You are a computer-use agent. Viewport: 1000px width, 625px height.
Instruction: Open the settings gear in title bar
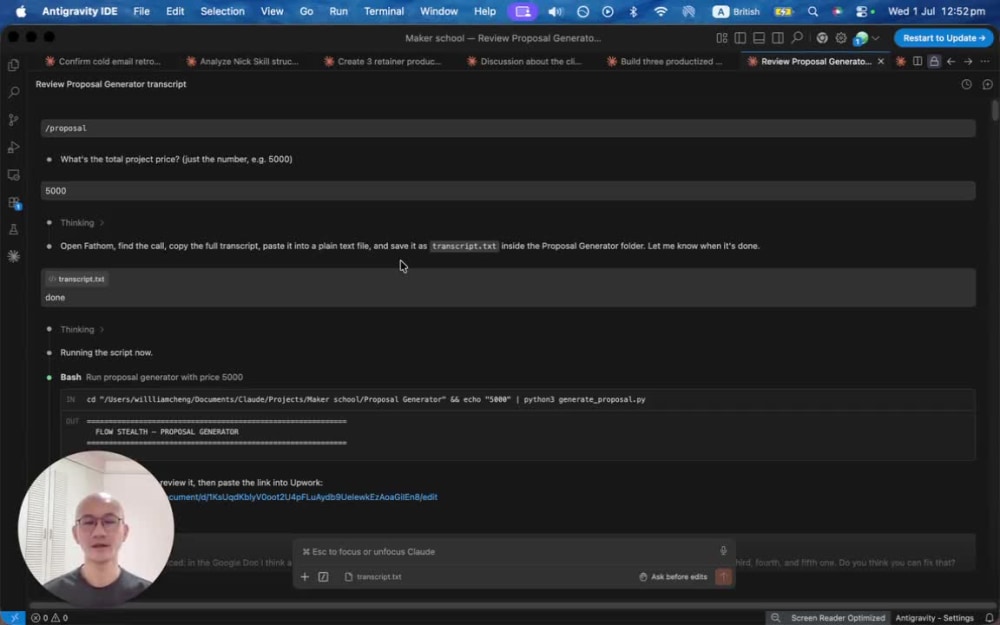pyautogui.click(x=841, y=38)
